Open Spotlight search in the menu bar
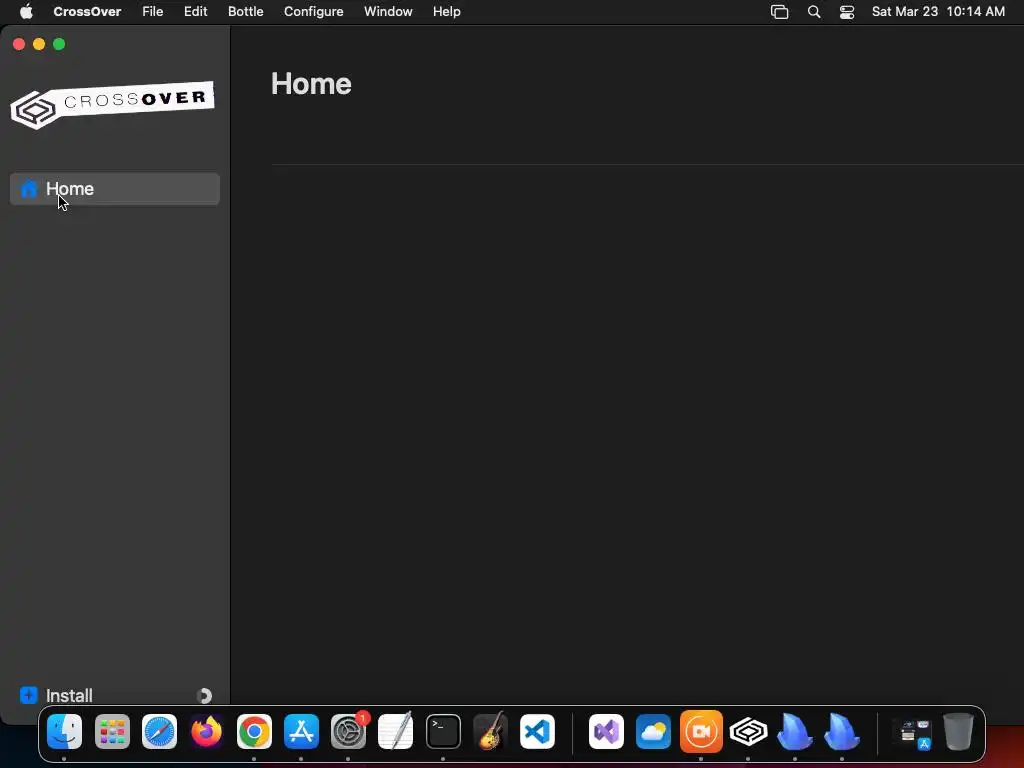 (814, 12)
